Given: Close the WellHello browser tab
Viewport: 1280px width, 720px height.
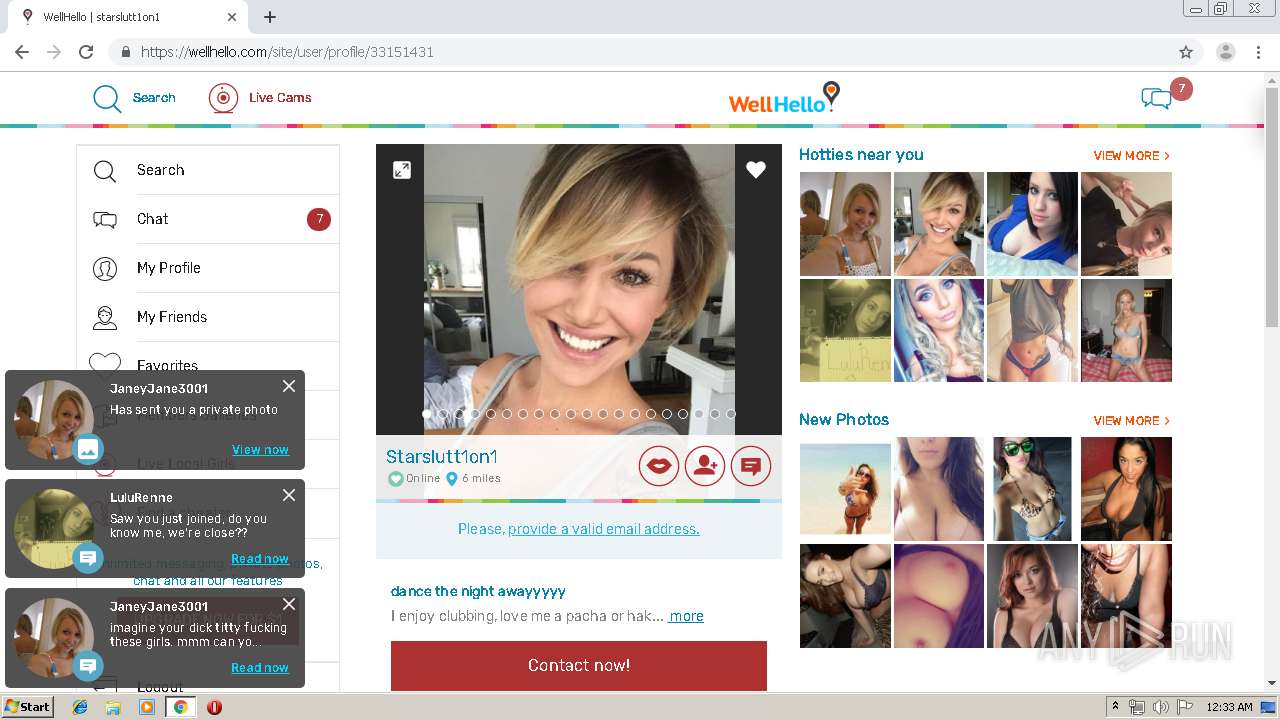Looking at the screenshot, I should (x=232, y=17).
